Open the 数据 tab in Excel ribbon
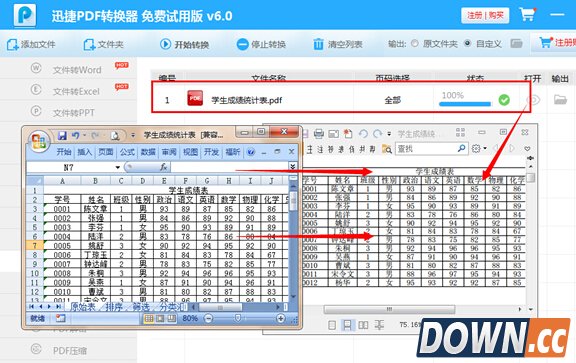 pos(148,152)
